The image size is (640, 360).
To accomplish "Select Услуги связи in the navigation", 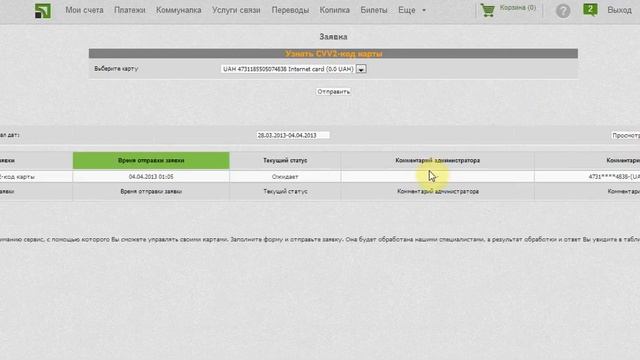I will click(x=236, y=10).
